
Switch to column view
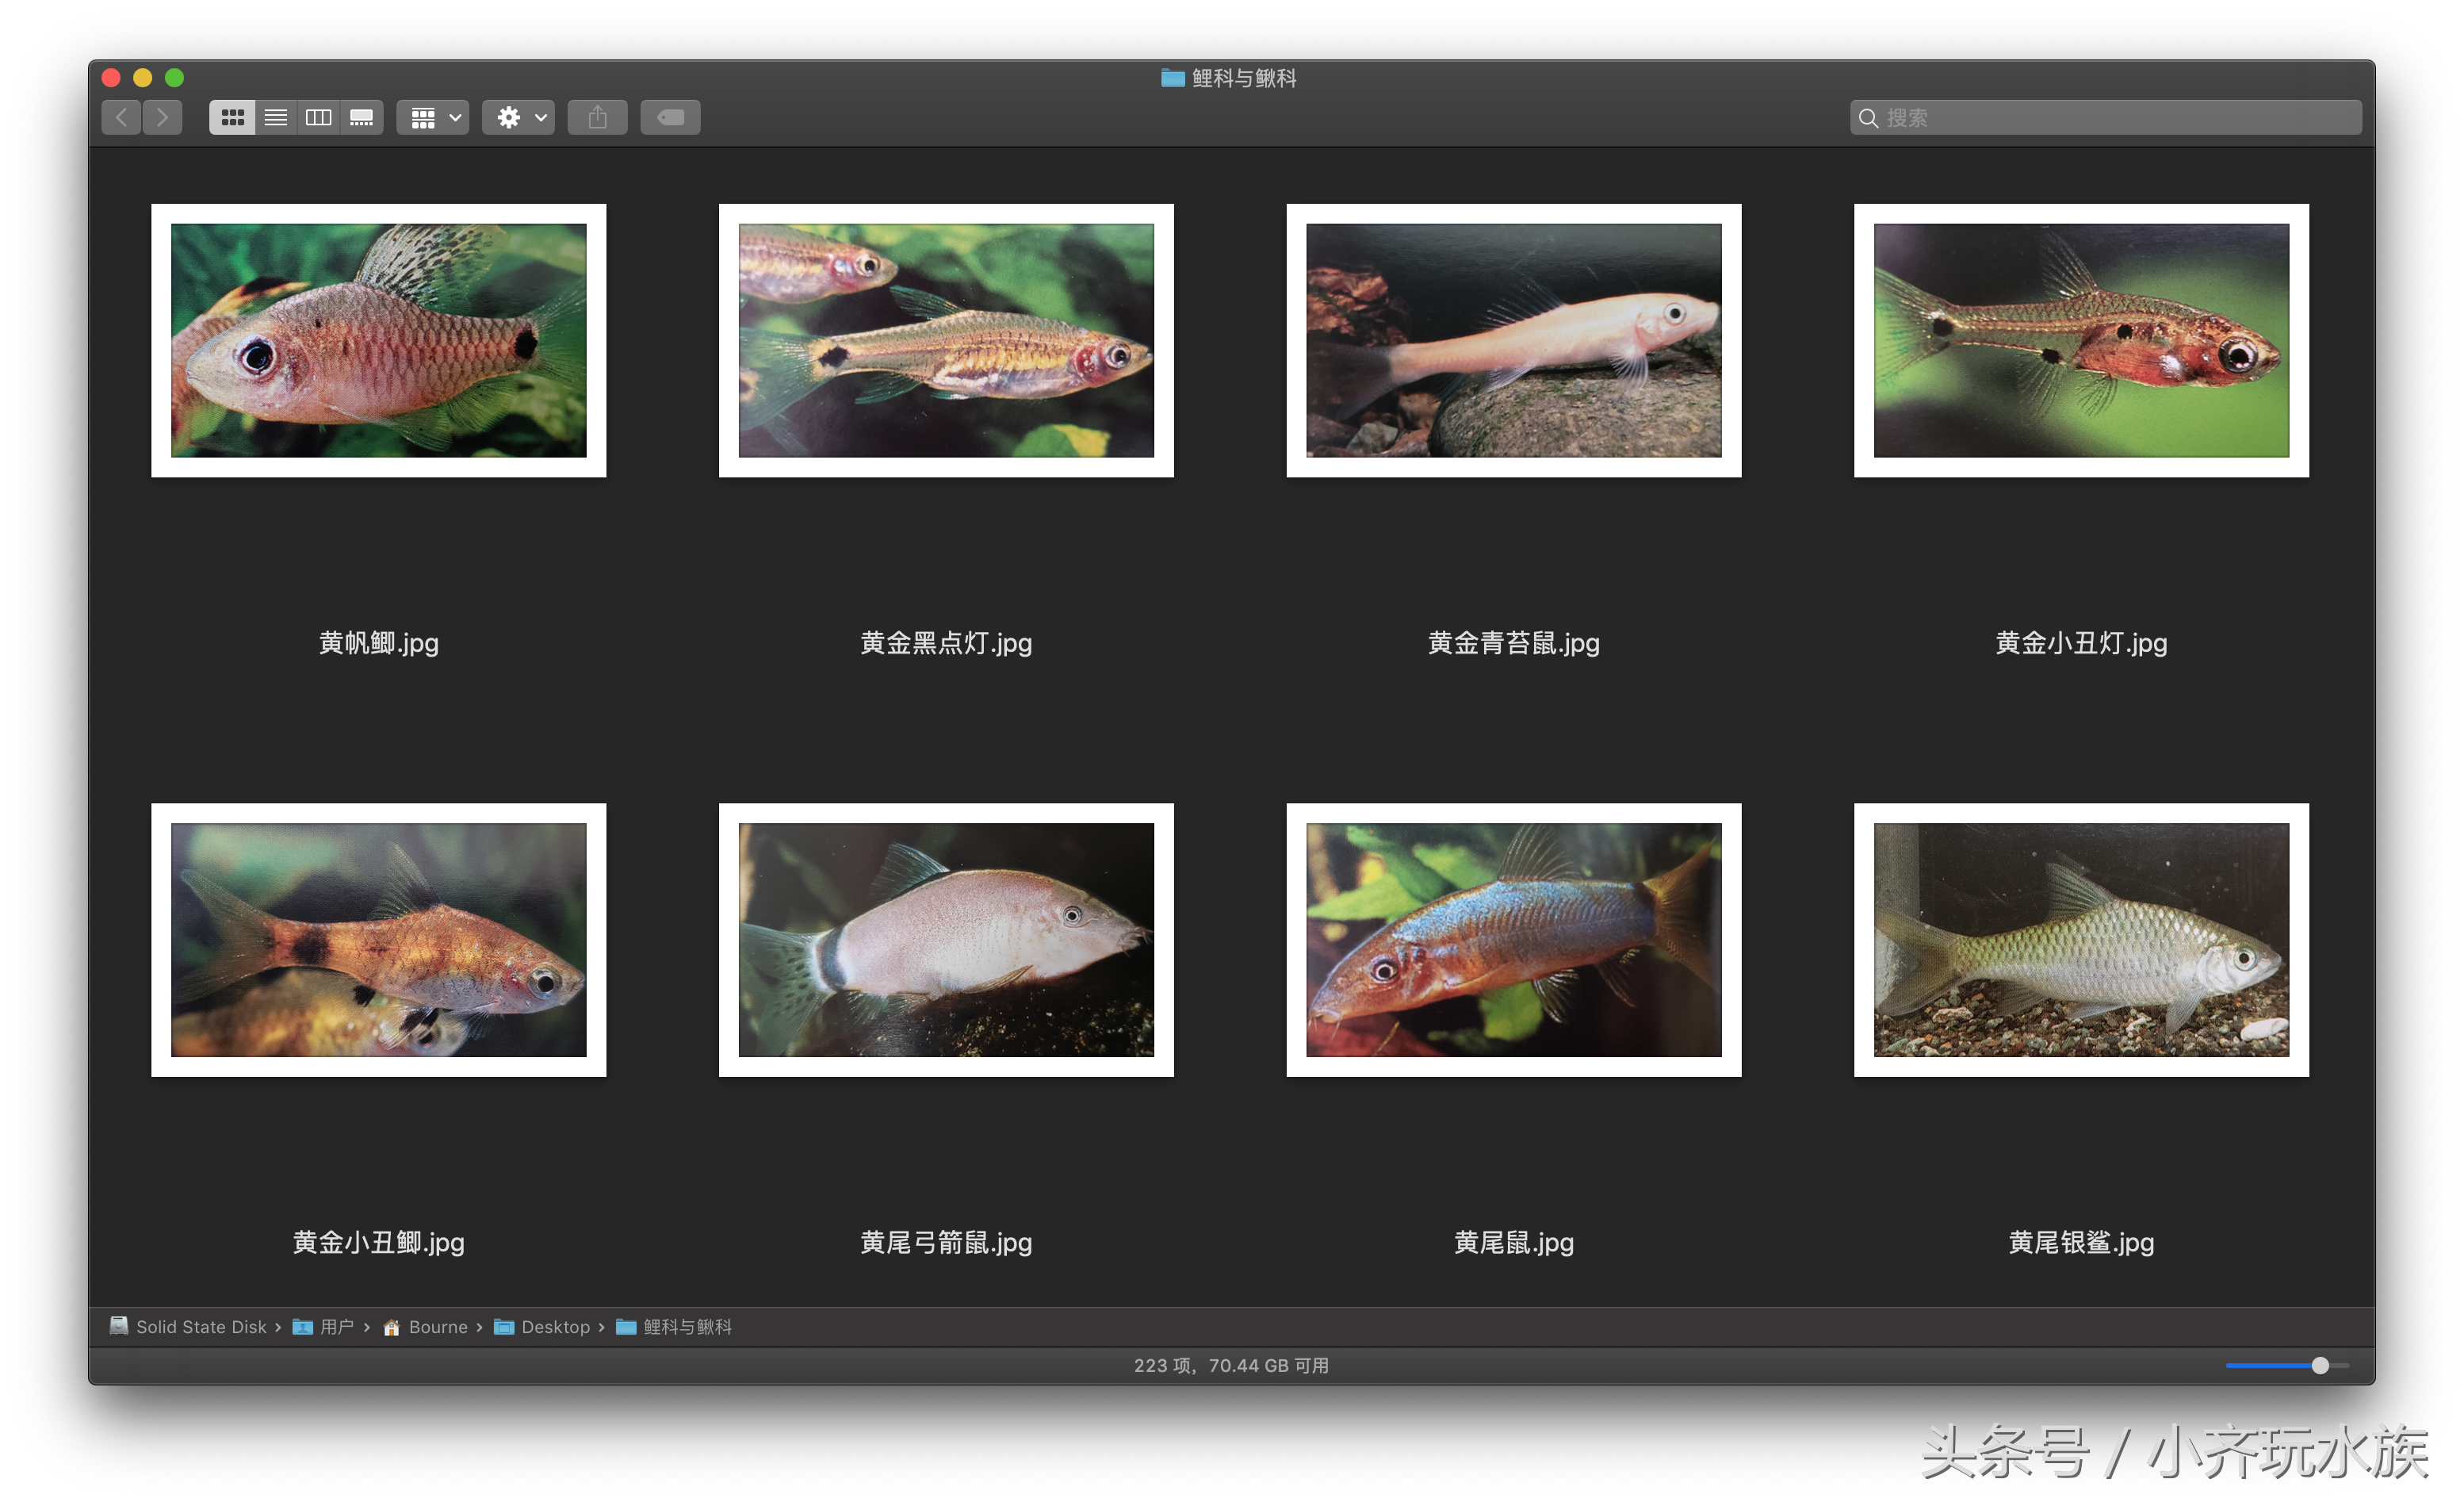(x=319, y=118)
